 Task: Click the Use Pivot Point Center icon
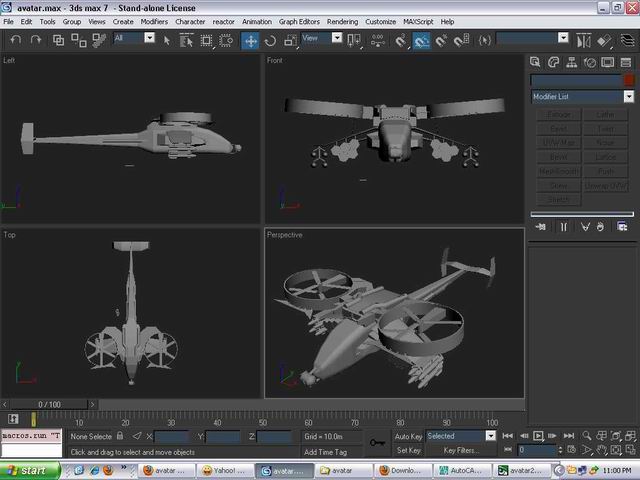coord(353,40)
